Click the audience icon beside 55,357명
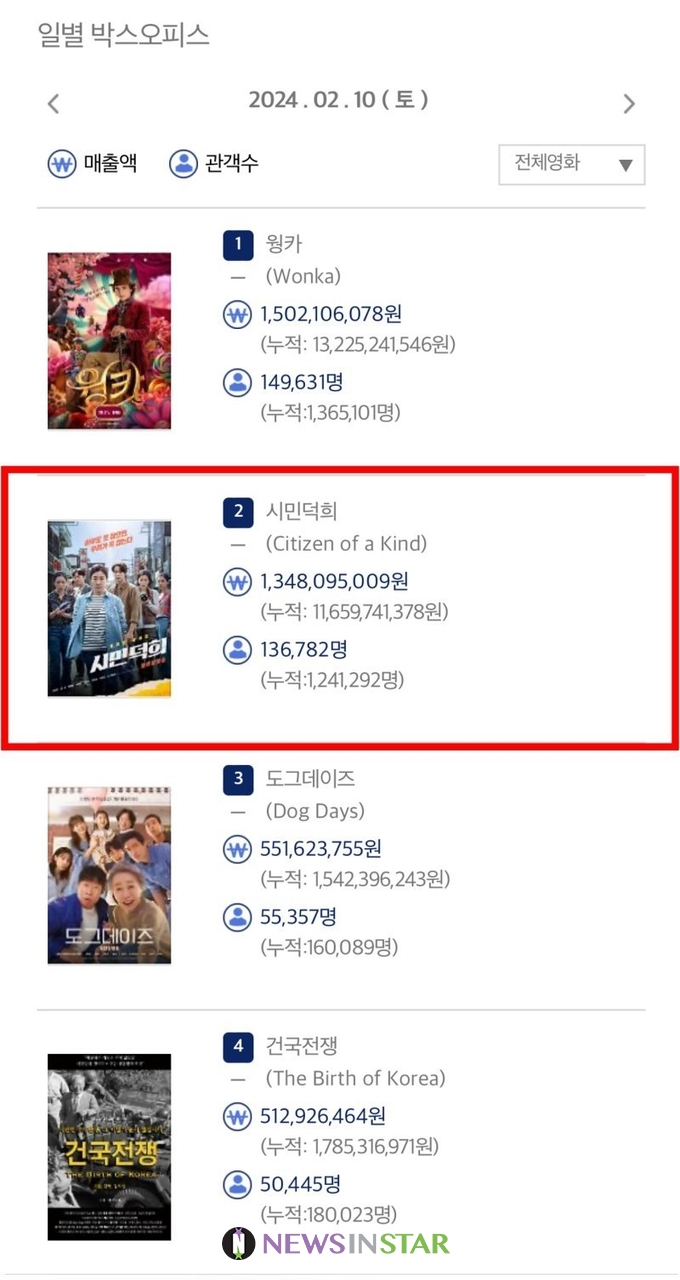The width and height of the screenshot is (680, 1280). coord(237,917)
